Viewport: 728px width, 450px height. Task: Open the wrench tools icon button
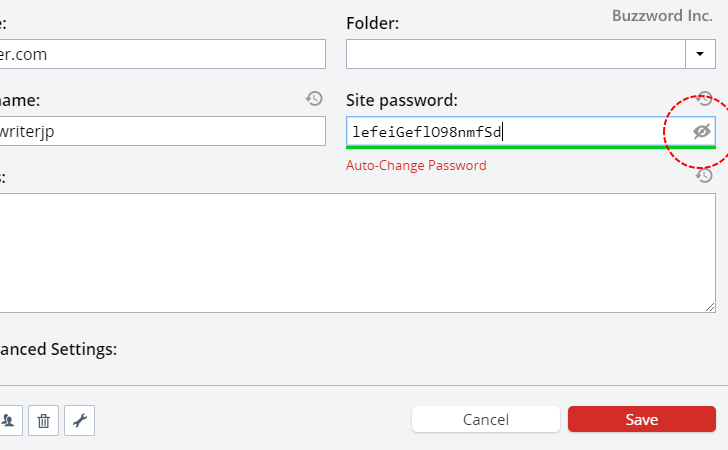point(79,420)
